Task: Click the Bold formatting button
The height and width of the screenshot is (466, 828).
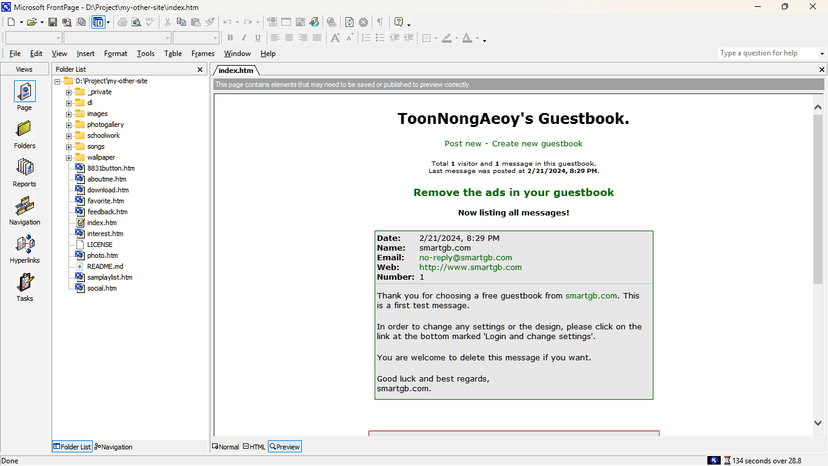Action: 230,38
